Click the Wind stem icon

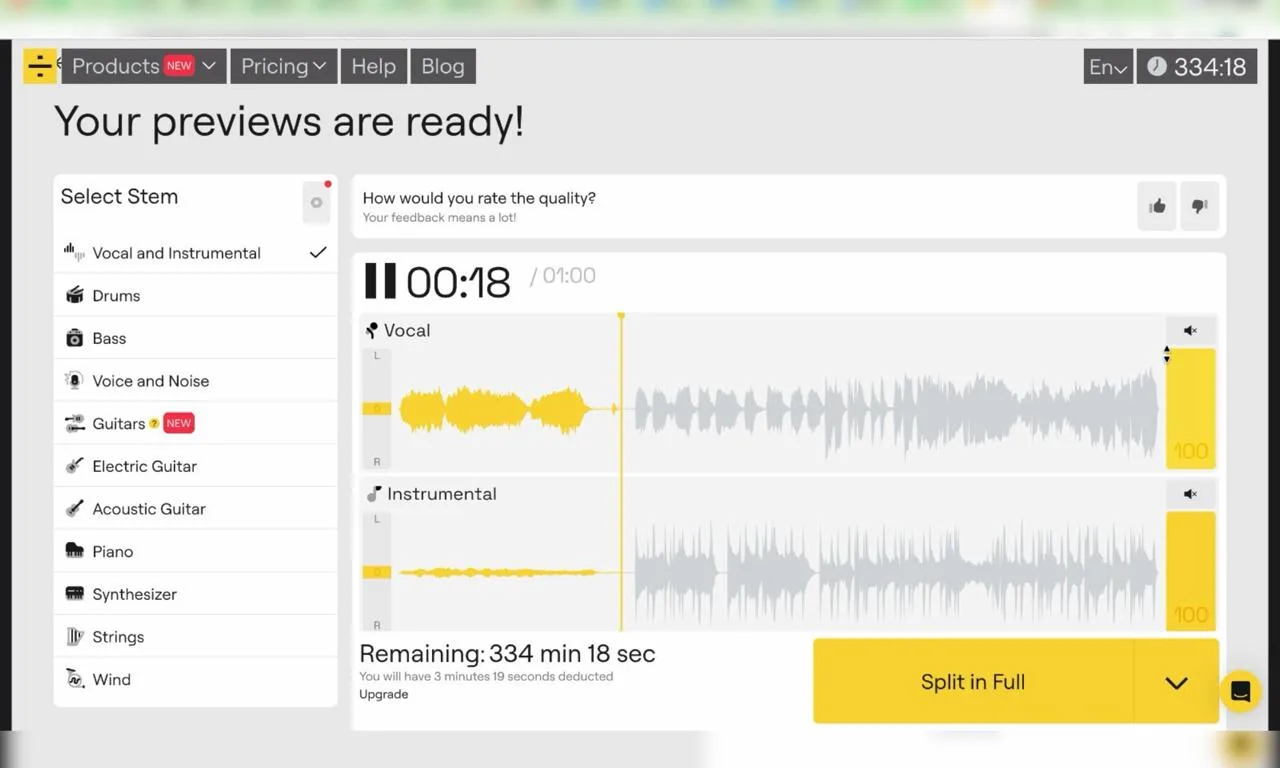(x=74, y=679)
